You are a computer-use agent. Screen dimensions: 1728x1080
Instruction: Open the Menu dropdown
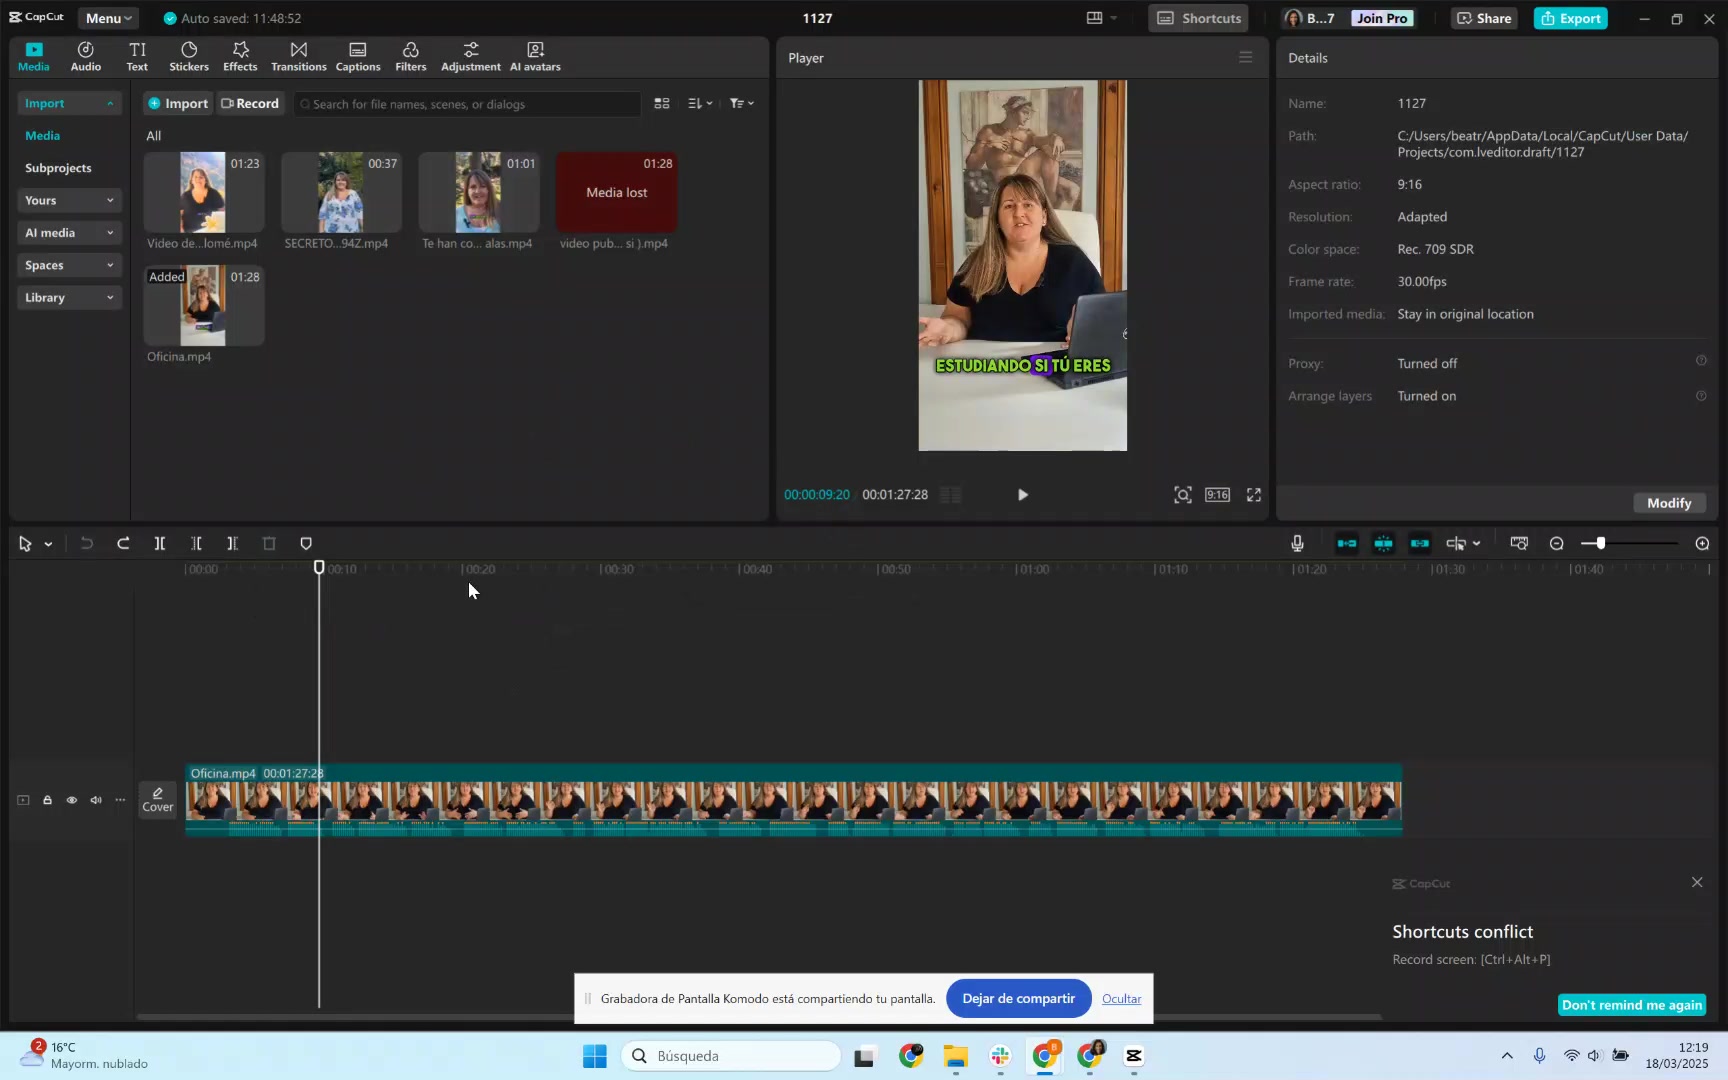point(108,18)
